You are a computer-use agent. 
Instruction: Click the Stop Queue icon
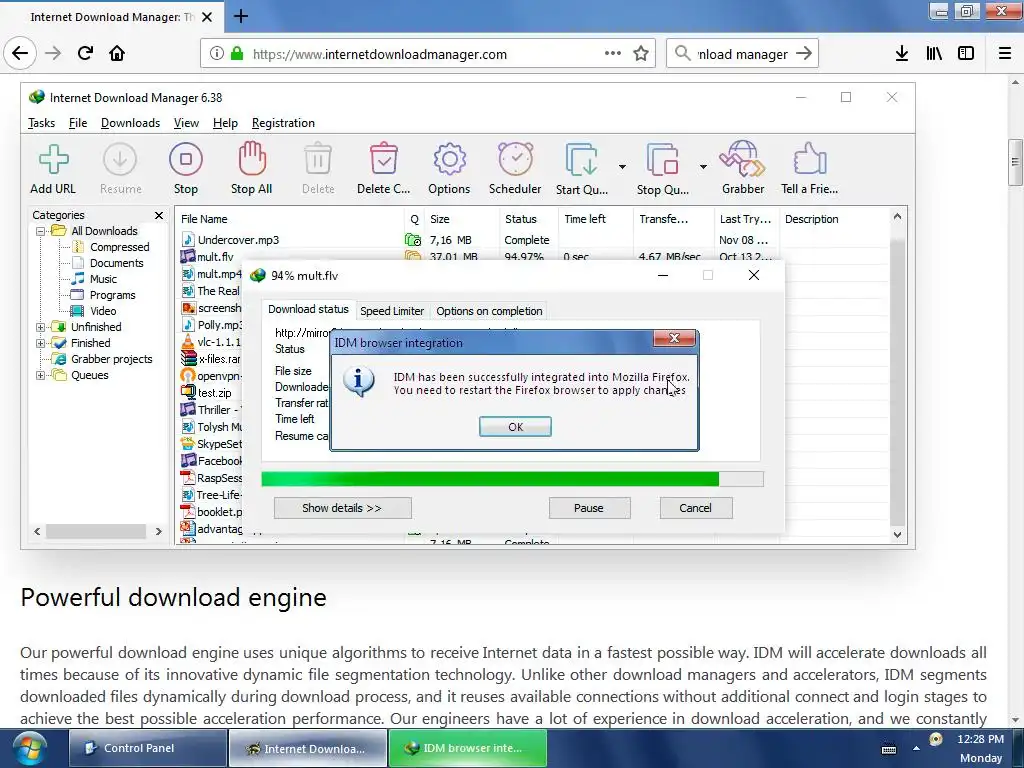[x=662, y=159]
